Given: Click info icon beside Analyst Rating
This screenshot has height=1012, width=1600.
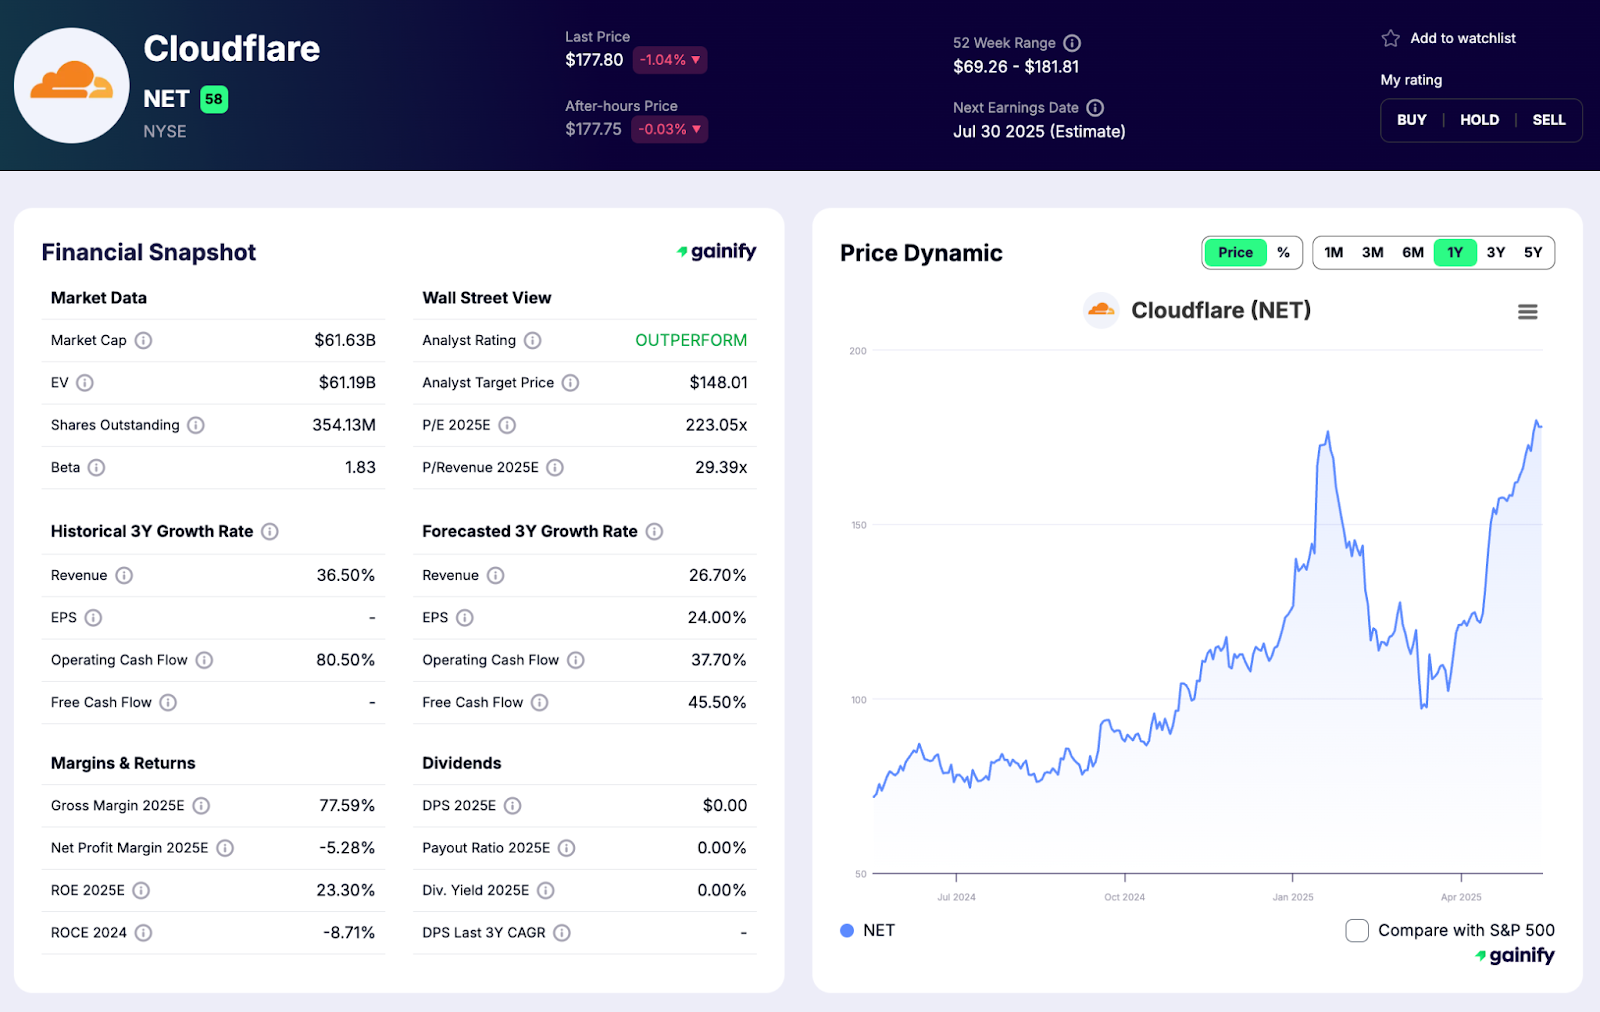Looking at the screenshot, I should pyautogui.click(x=533, y=340).
